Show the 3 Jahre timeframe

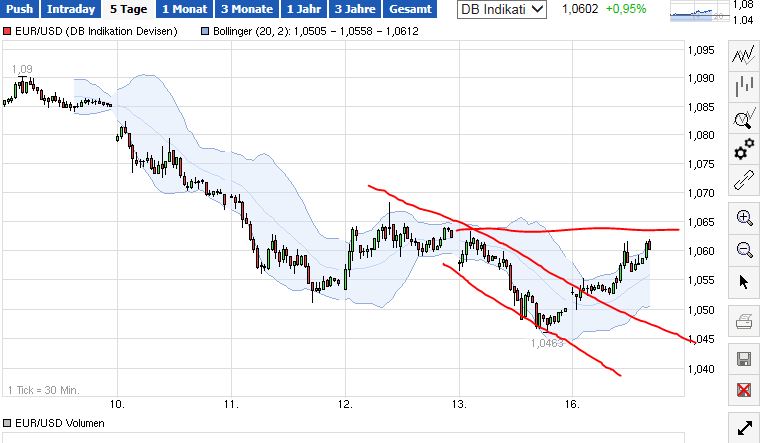(x=355, y=9)
